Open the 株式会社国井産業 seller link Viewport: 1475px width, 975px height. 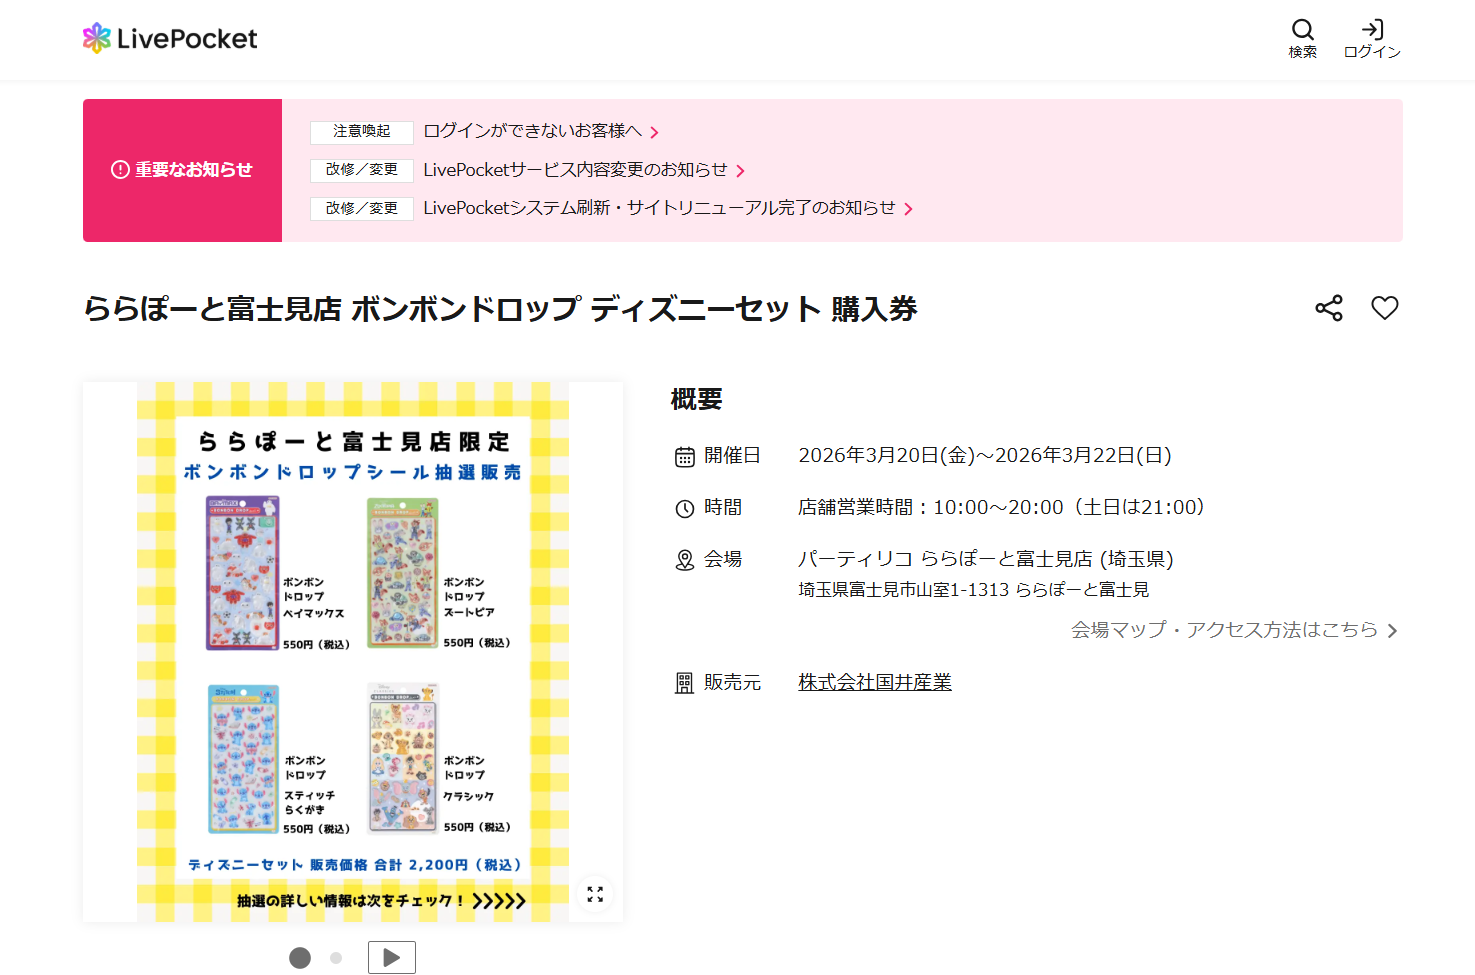click(874, 681)
